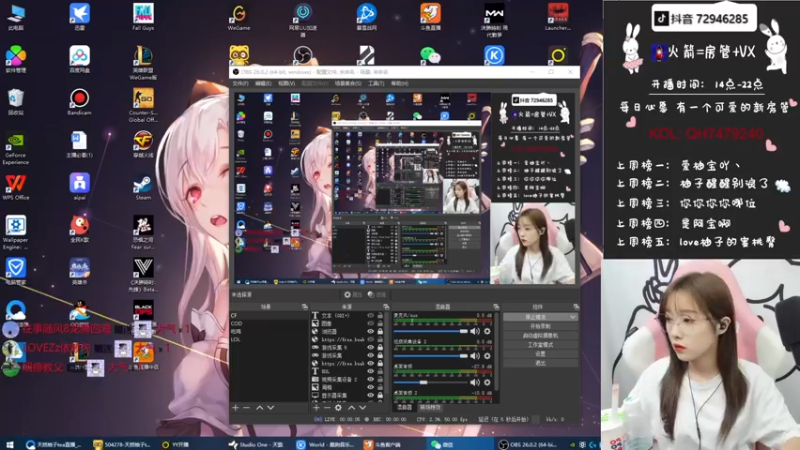Pop out the audio mixer dock
This screenshot has width=800, height=450.
495,307
